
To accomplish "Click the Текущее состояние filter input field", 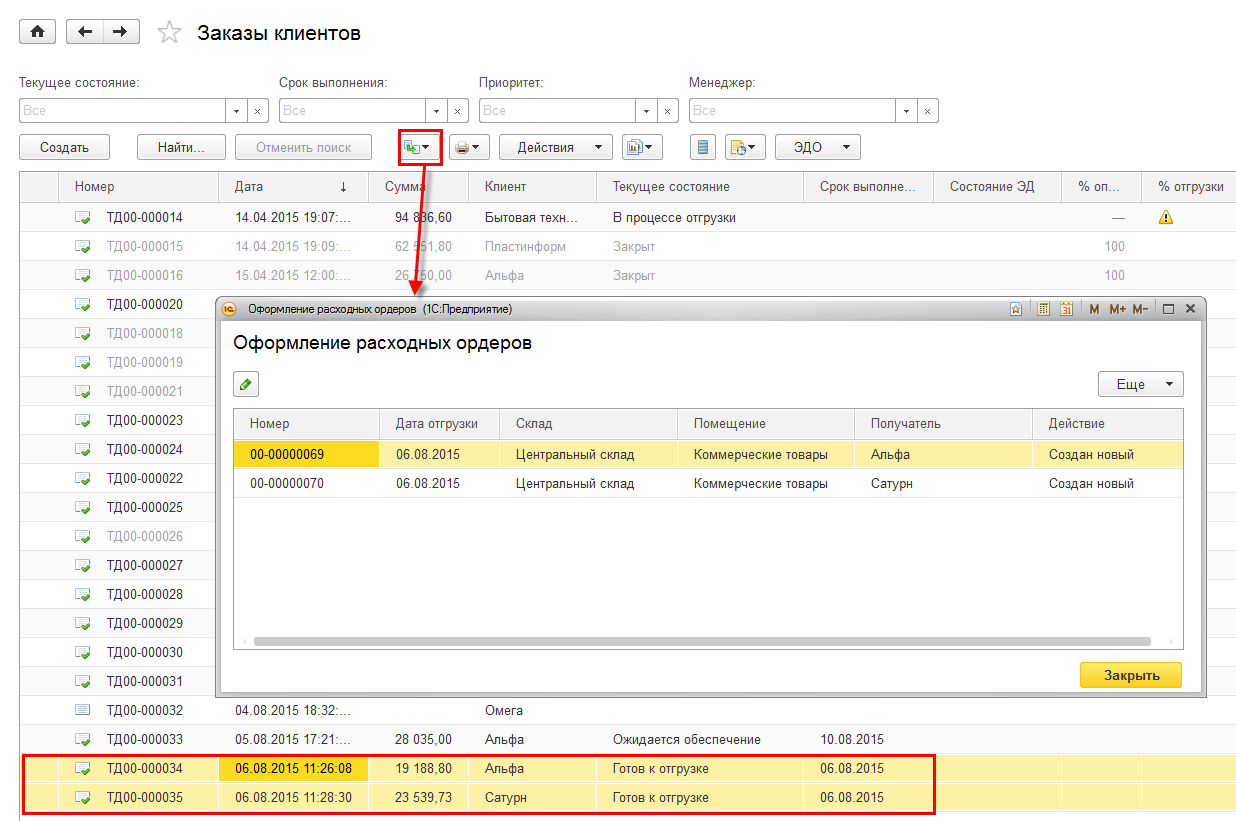I will 123,110.
